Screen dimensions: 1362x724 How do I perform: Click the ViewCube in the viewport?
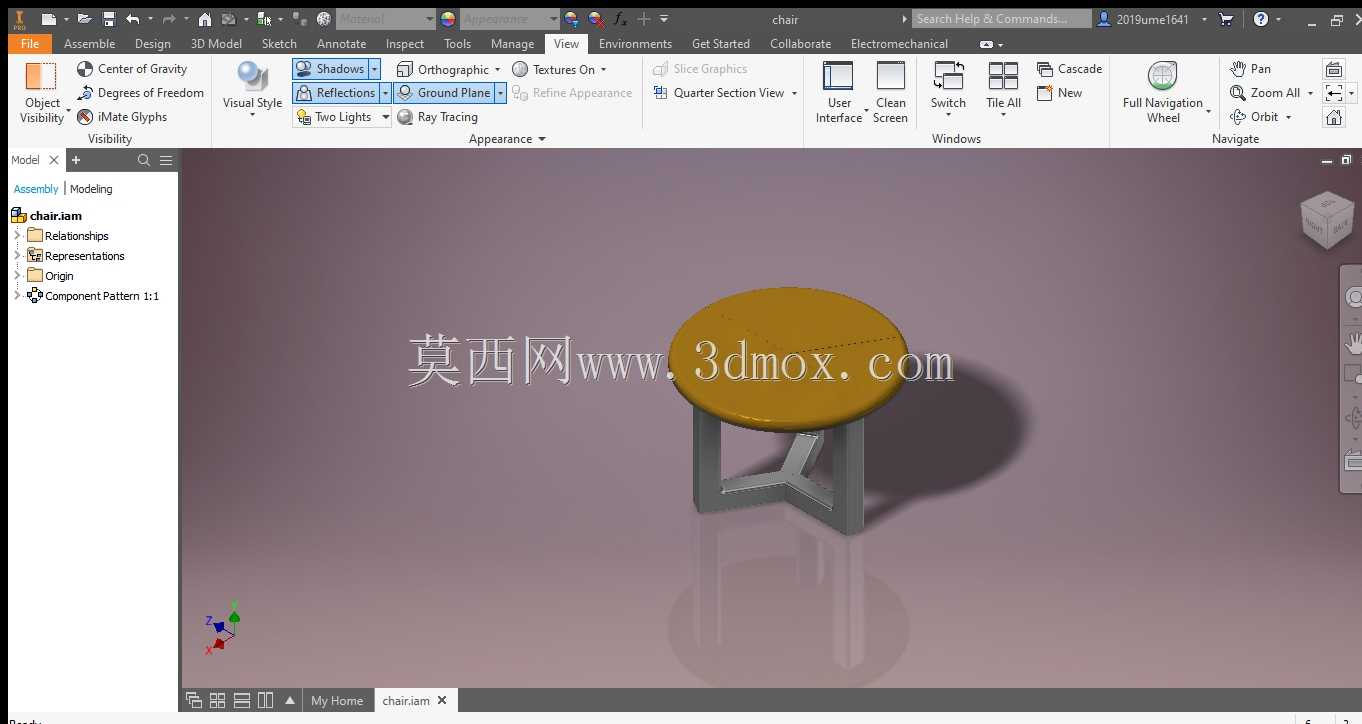pos(1326,218)
